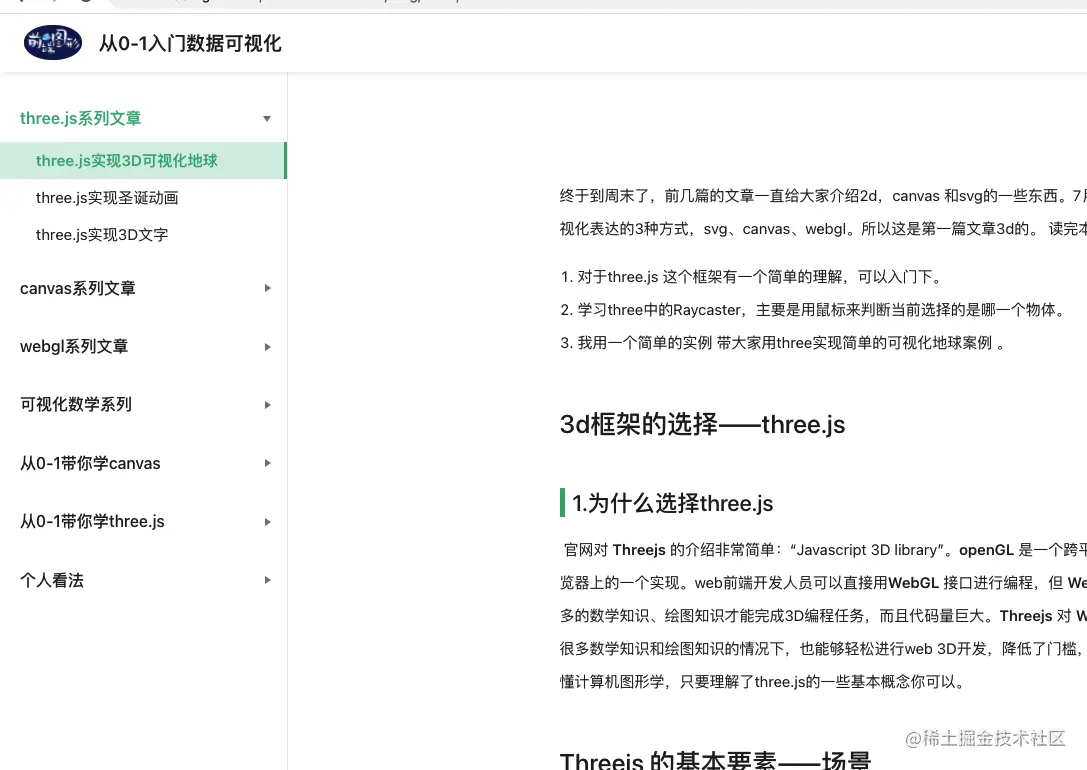
Task: Click the three.js系列文章 menu label
Action: (80, 118)
